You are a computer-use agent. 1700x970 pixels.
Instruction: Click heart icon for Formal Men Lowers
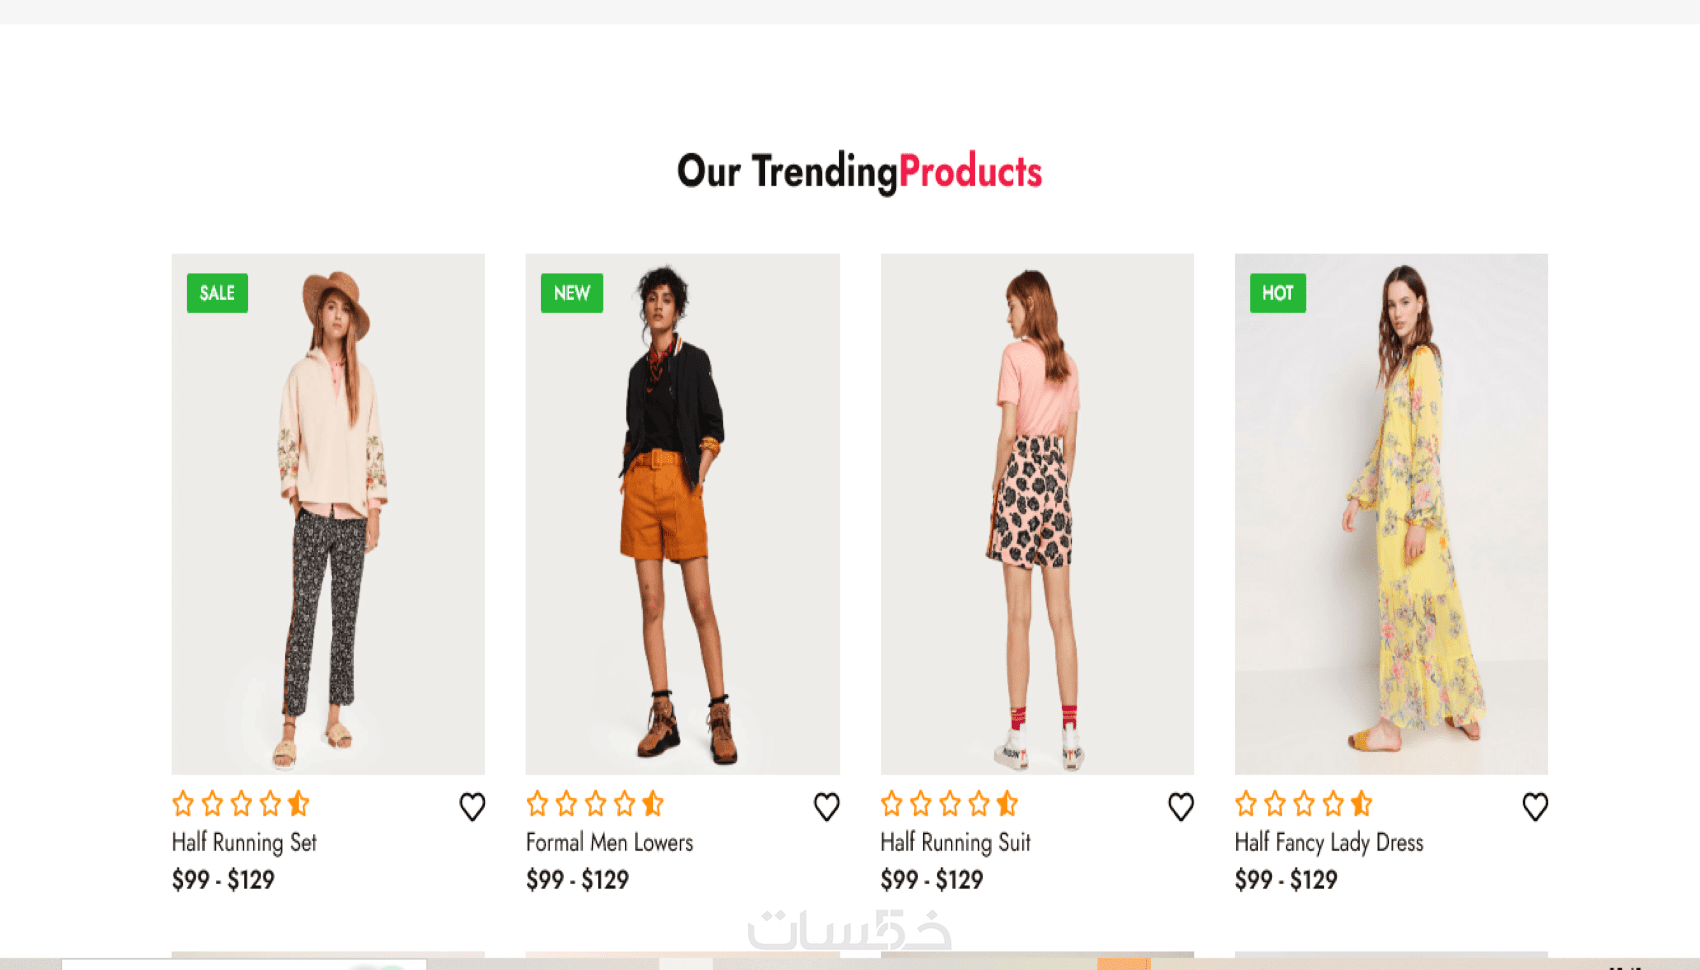[x=826, y=806]
